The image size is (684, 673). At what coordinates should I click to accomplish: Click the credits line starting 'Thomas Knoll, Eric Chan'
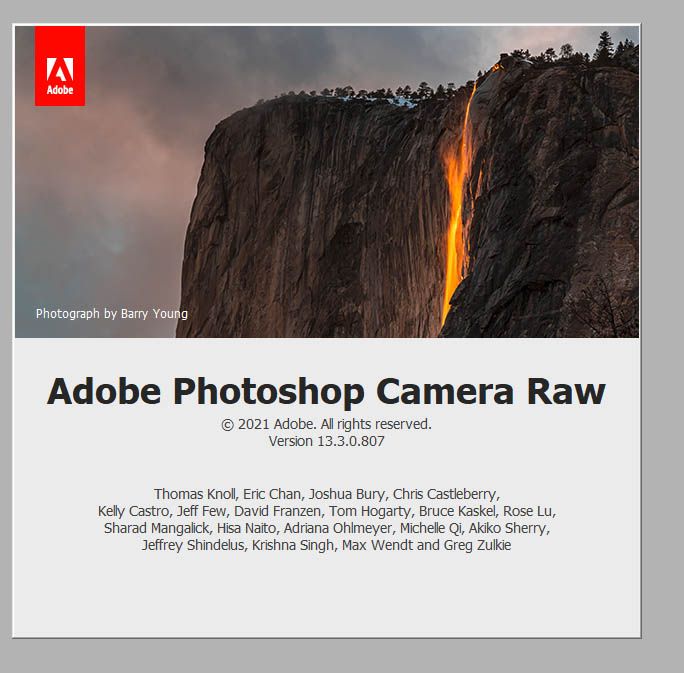[x=327, y=494]
